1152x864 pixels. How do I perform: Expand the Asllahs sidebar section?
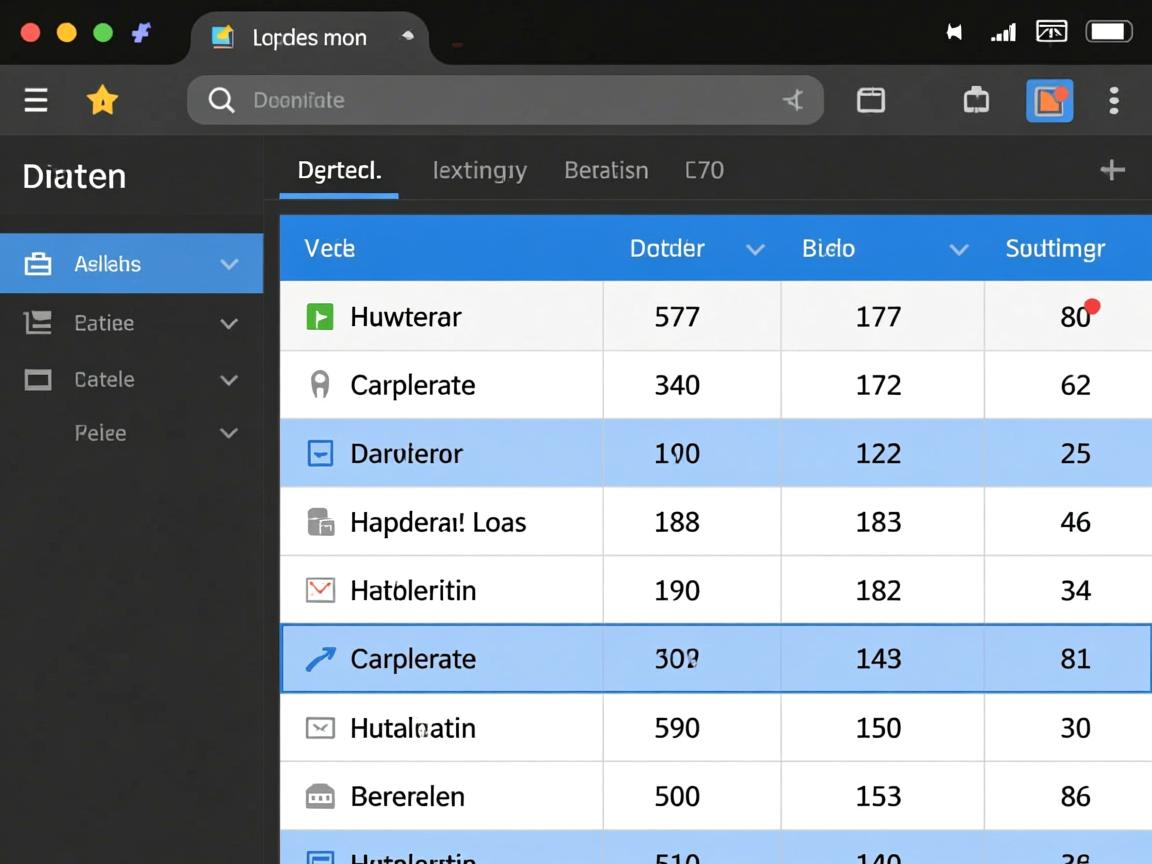[x=229, y=264]
